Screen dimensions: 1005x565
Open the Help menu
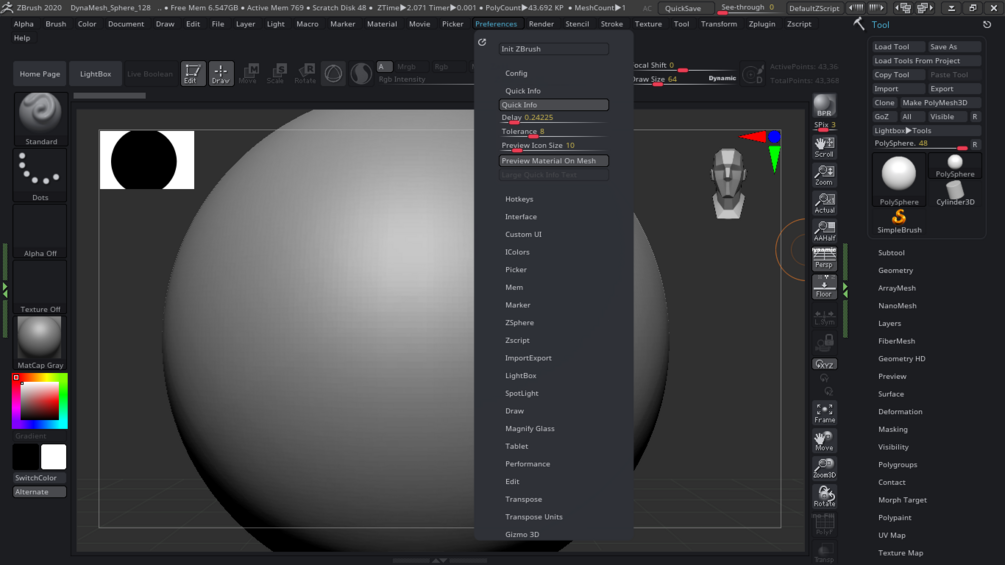[x=22, y=38]
